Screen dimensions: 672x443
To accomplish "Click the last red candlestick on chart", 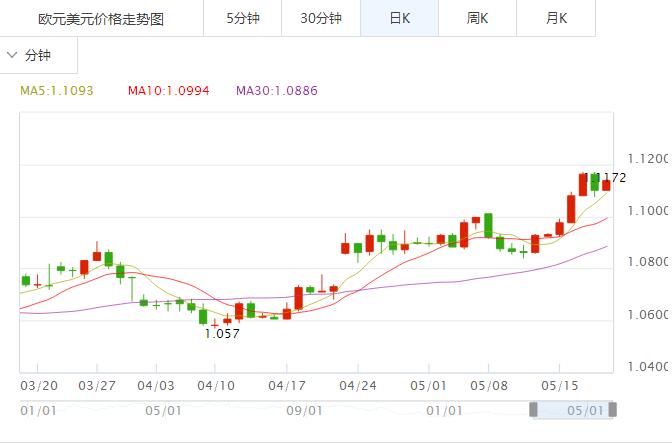I will pos(606,185).
